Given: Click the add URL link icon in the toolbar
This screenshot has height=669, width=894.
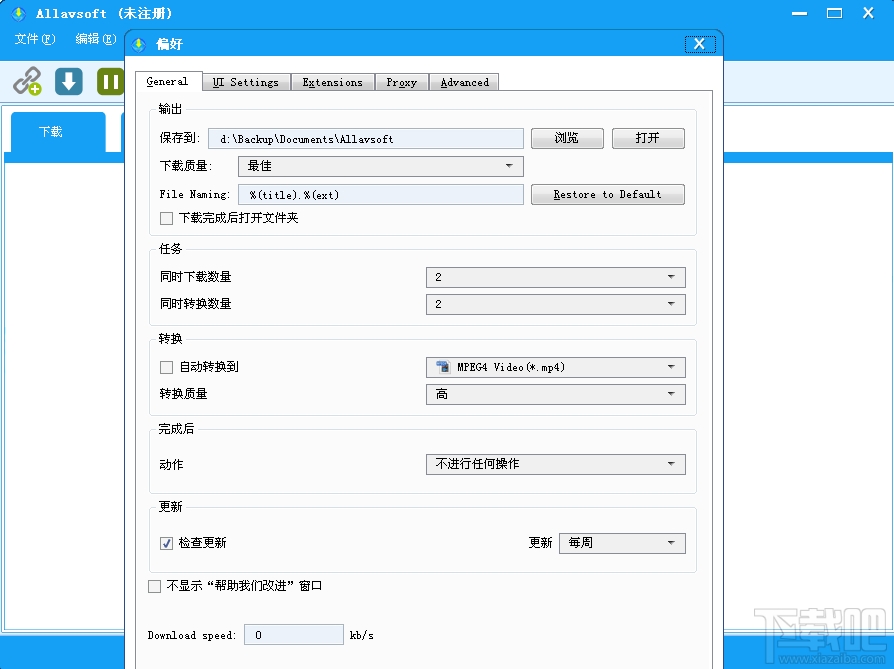Looking at the screenshot, I should [x=28, y=81].
